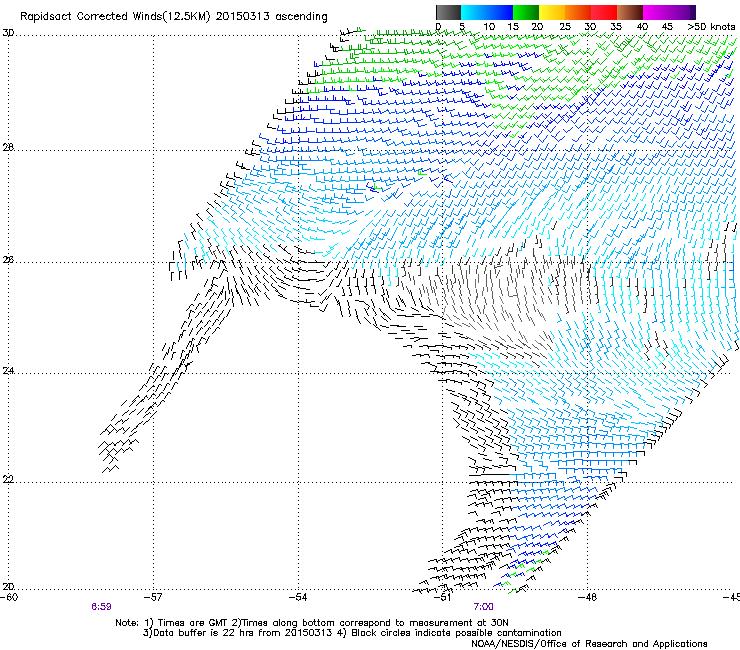Click the purple '6:59' time marker
This screenshot has width=740, height=650.
click(101, 607)
